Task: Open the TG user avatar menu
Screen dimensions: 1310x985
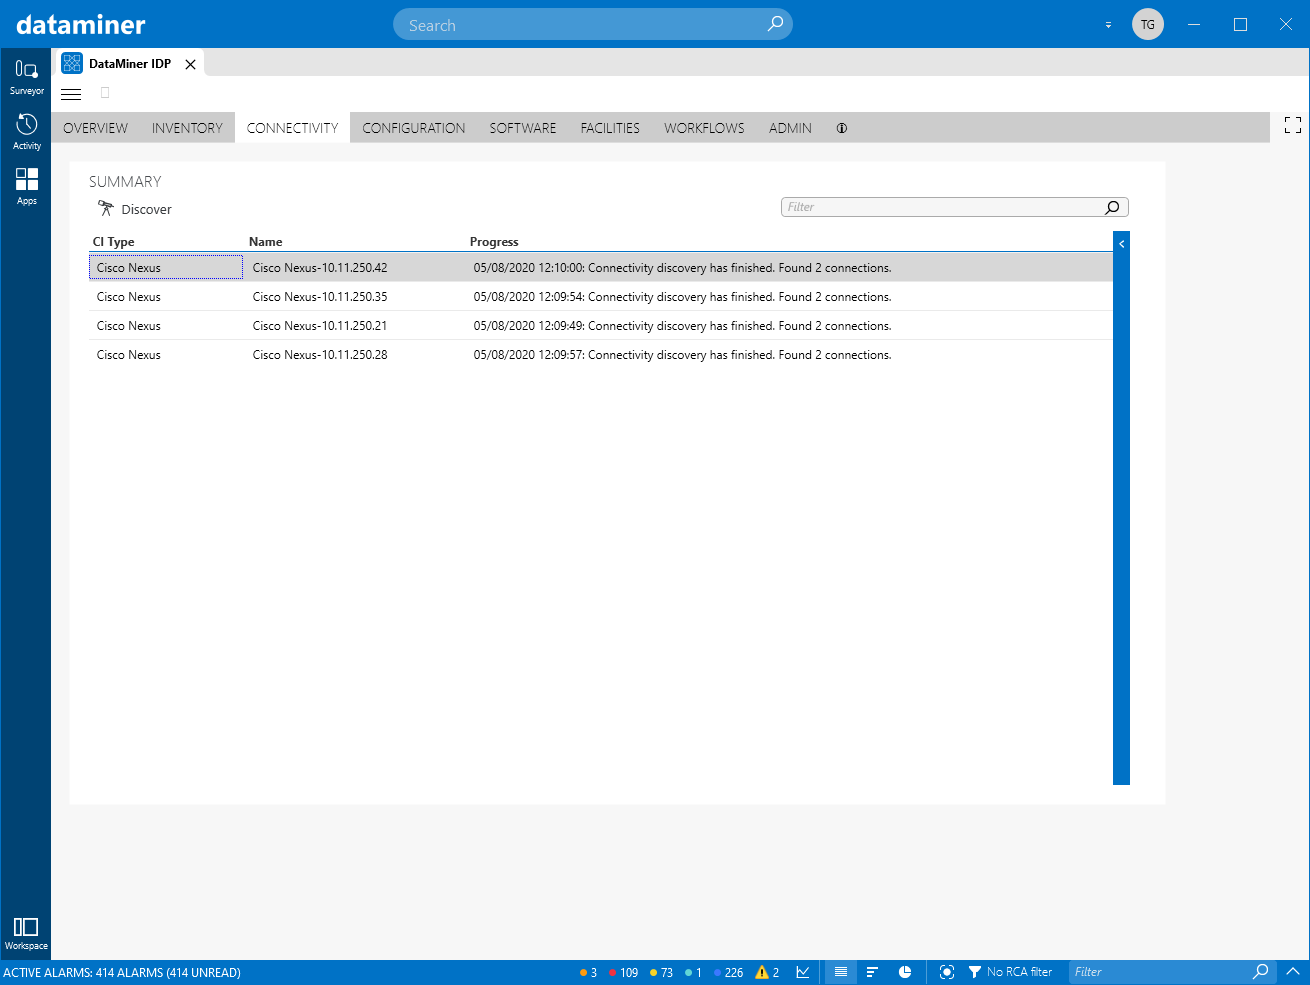Action: 1148,24
